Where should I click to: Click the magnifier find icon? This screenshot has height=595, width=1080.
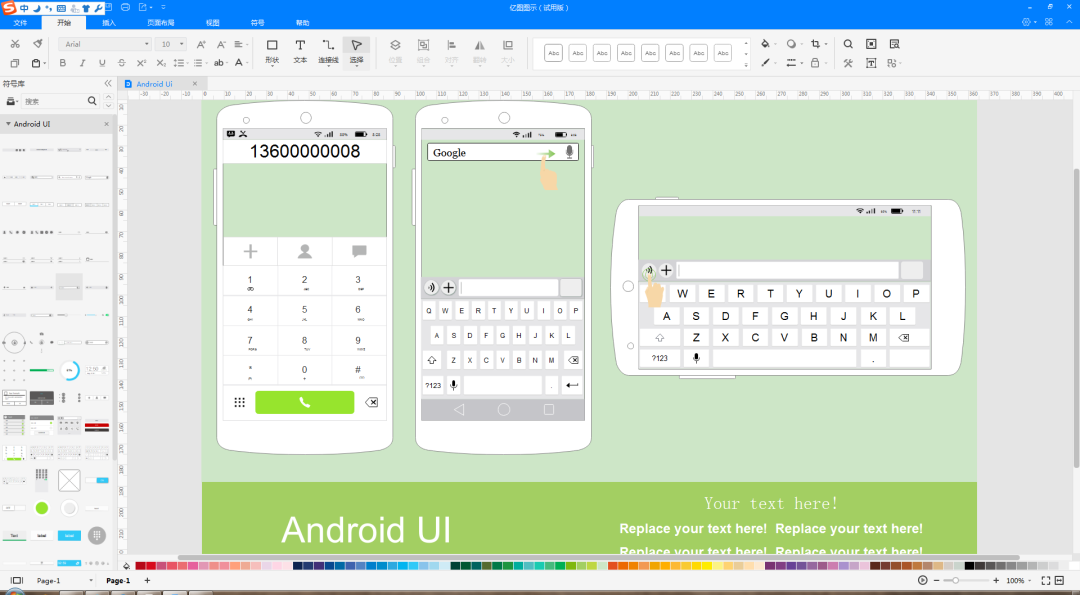tap(848, 44)
